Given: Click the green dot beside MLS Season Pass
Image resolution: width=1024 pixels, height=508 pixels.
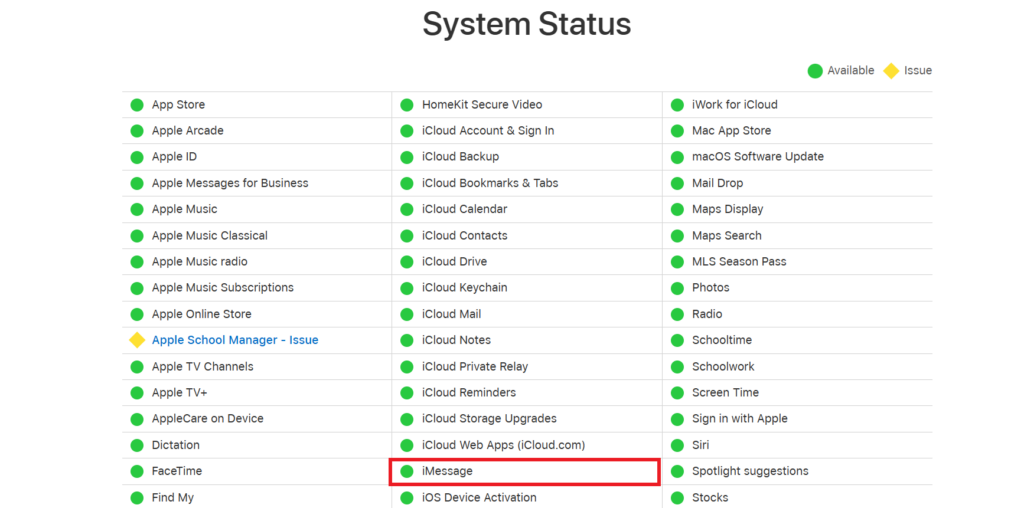Looking at the screenshot, I should [x=677, y=262].
